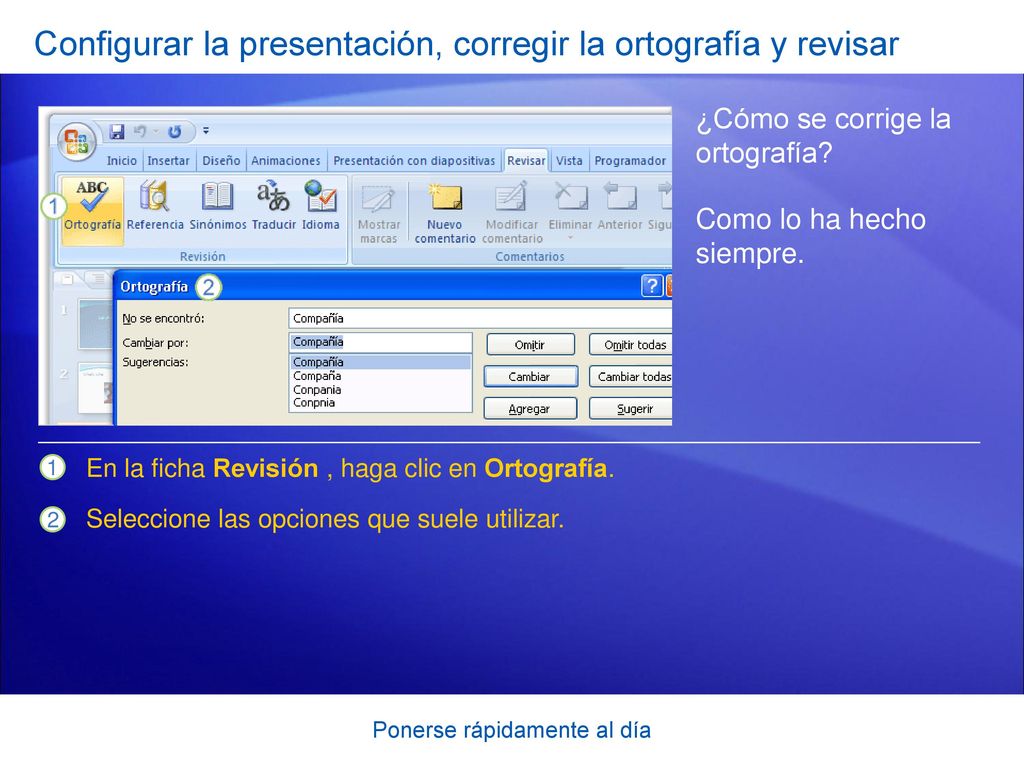
Task: Open the Programador tab
Action: (630, 161)
